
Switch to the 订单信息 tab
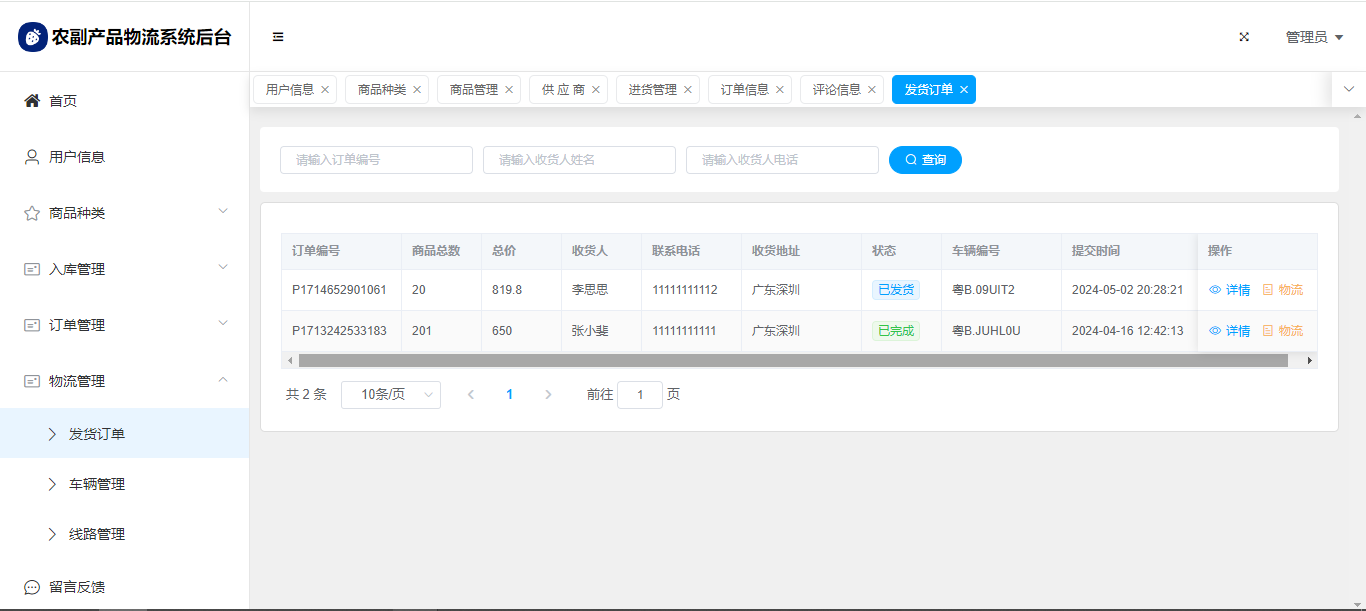pyautogui.click(x=745, y=90)
